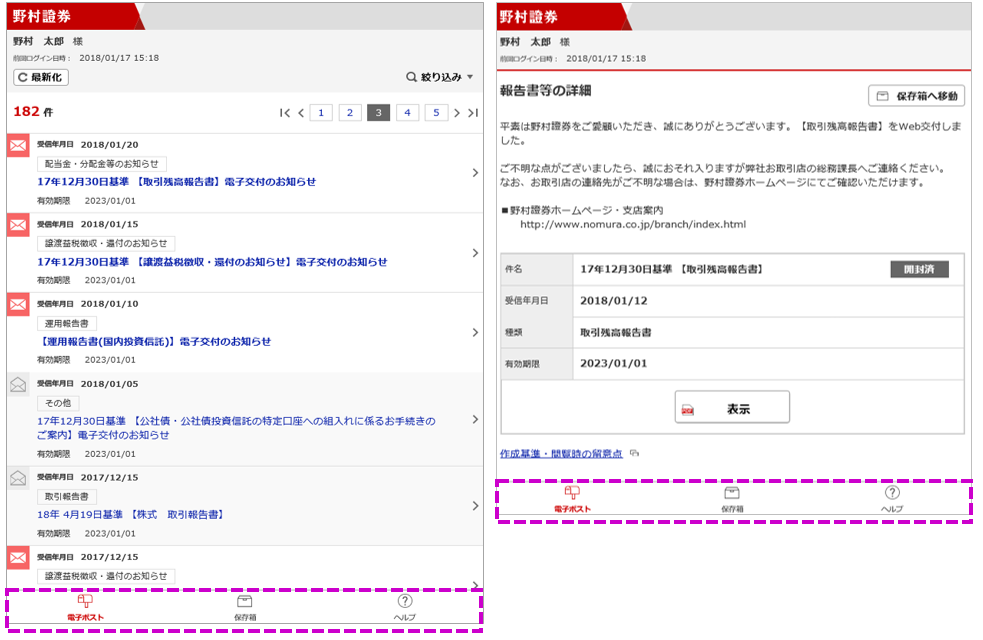Click nomura.co.jp branch index URL

[x=633, y=224]
